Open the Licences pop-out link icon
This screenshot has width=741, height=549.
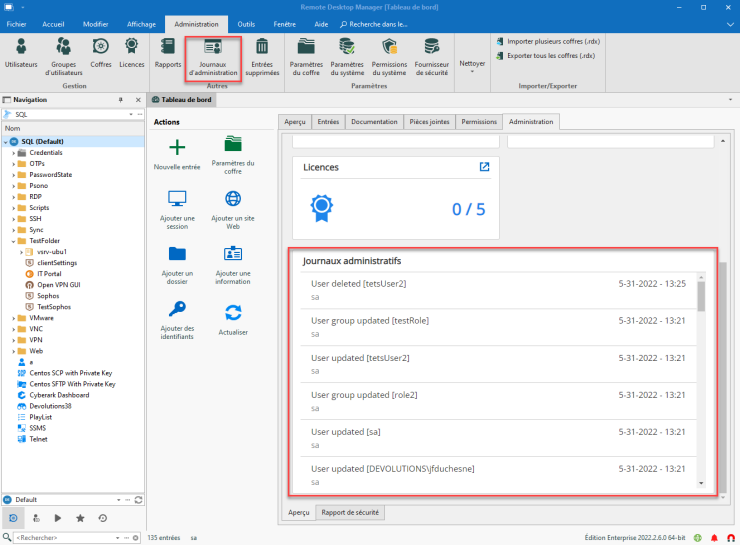(485, 167)
